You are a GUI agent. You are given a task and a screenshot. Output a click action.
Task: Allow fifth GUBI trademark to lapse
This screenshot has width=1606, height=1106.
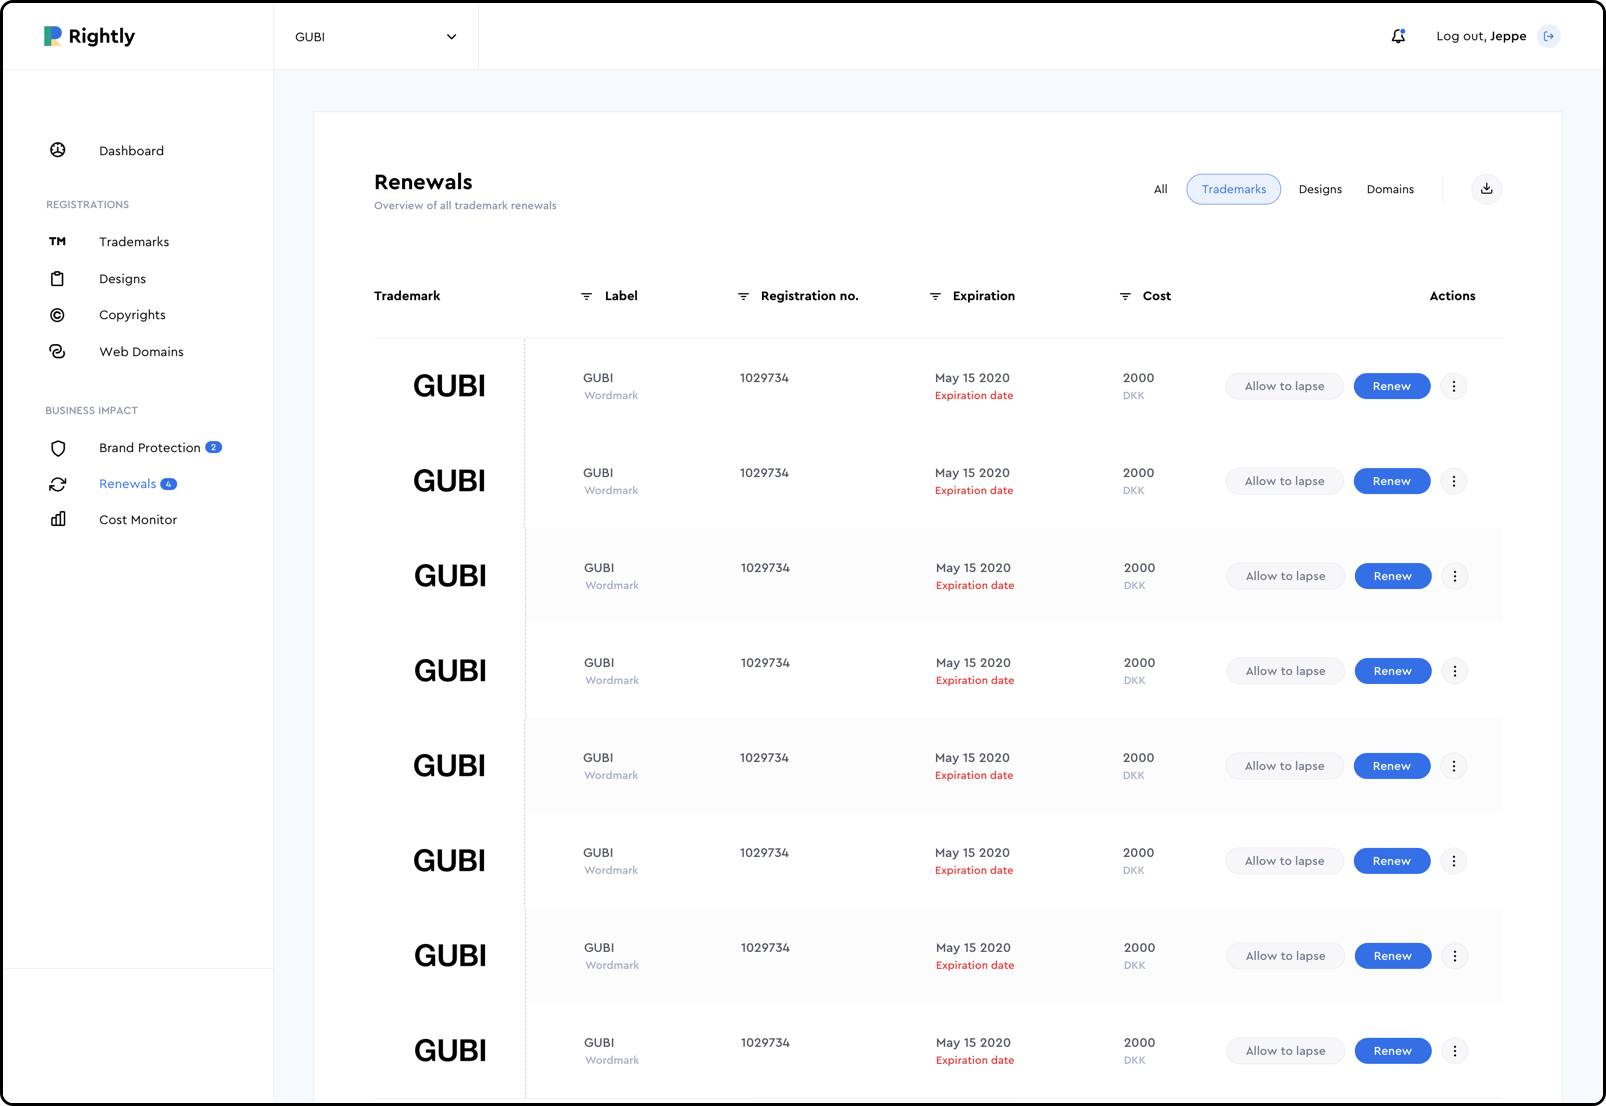(x=1285, y=766)
